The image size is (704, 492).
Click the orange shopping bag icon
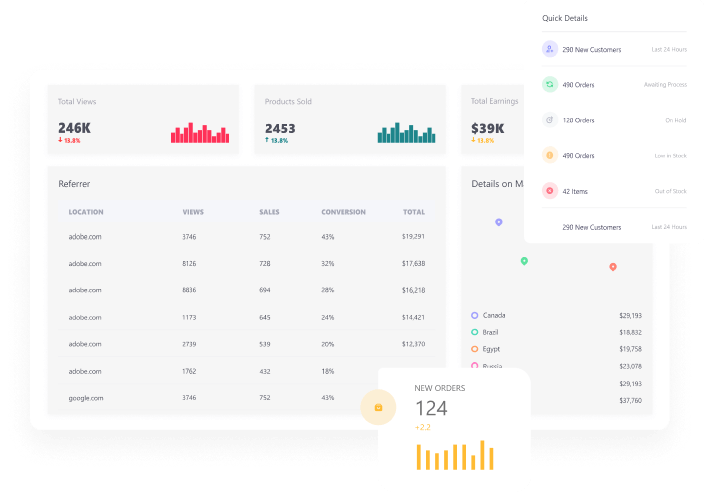pos(378,408)
